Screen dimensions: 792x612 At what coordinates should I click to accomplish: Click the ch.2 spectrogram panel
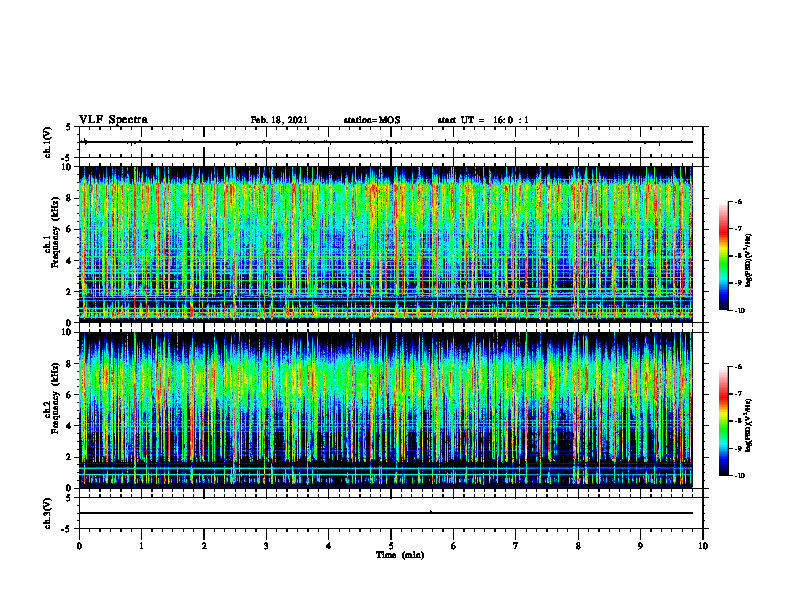pos(385,410)
